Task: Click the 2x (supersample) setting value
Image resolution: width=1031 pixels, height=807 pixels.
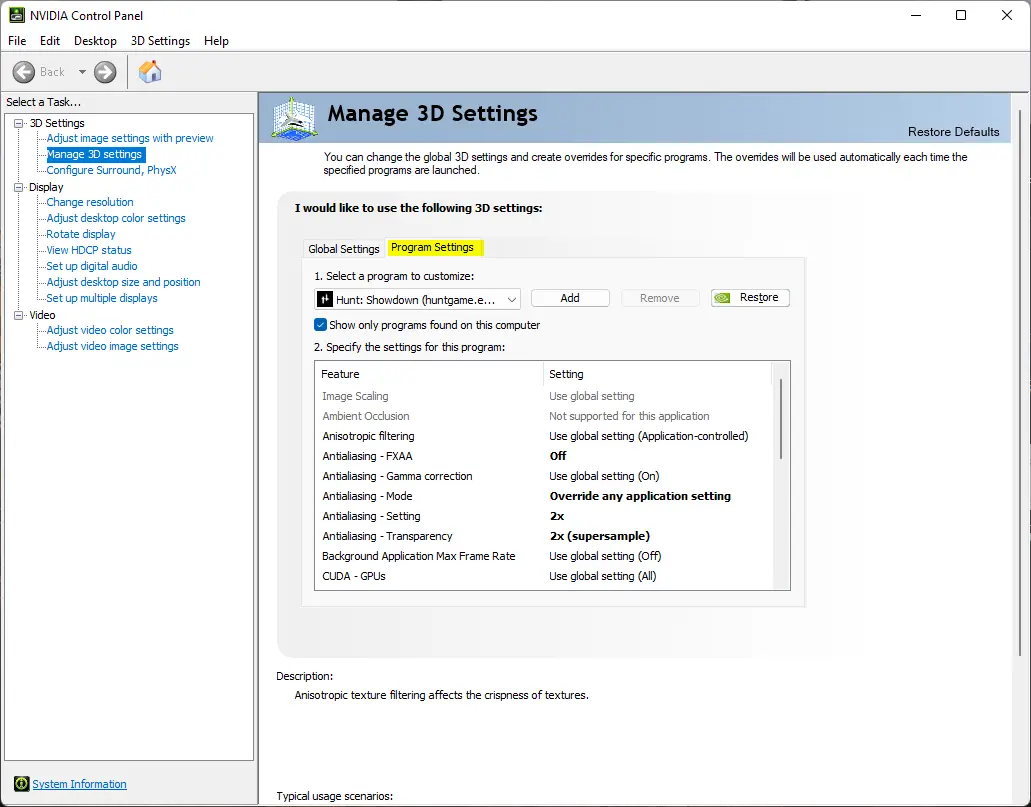Action: coord(600,536)
